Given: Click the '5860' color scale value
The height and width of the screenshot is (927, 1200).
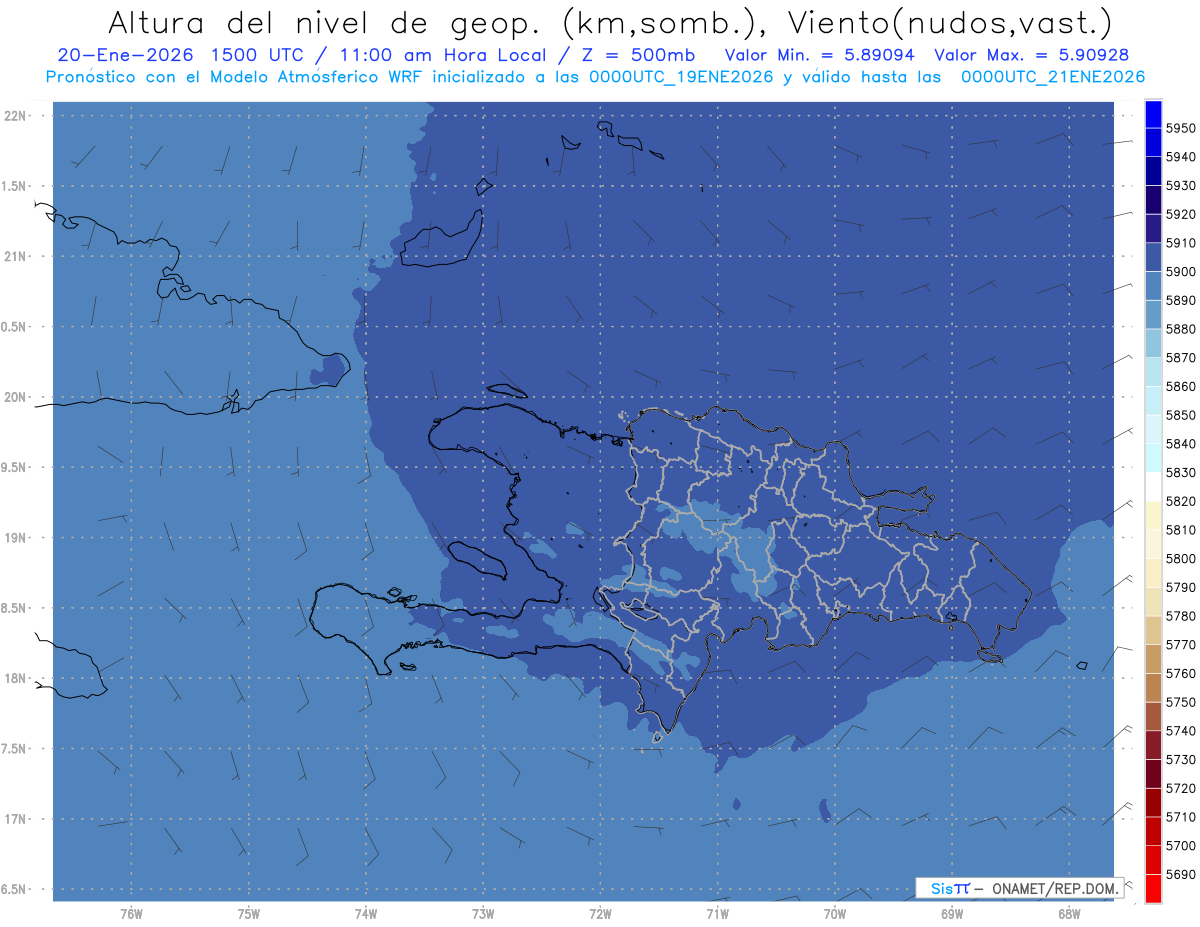Looking at the screenshot, I should [1181, 386].
